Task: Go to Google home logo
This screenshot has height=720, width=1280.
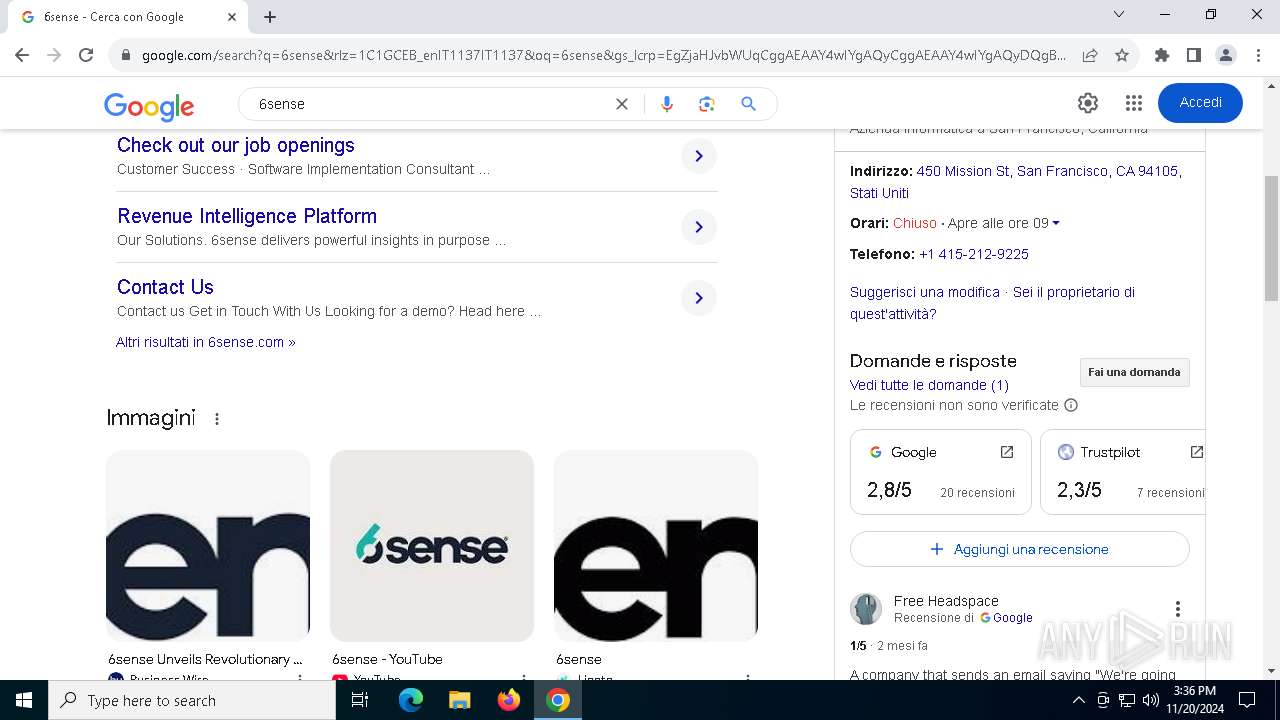Action: [149, 105]
